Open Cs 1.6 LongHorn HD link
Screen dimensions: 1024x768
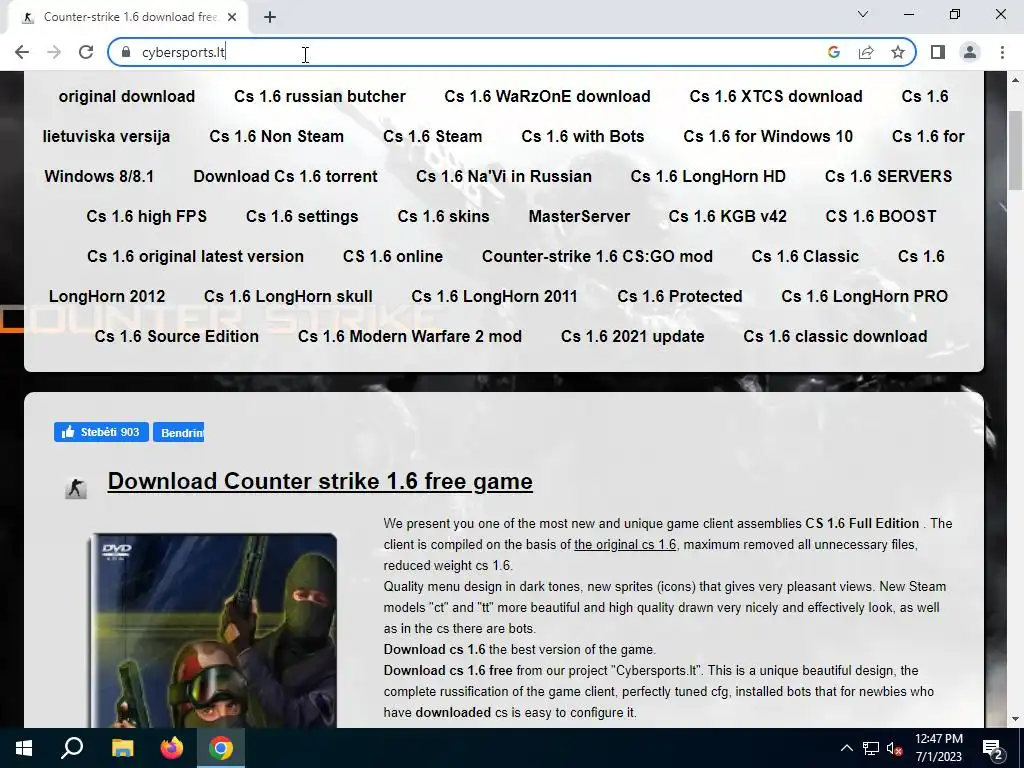708,176
